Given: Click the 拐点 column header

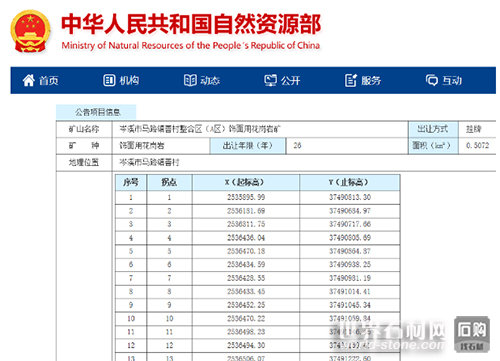Looking at the screenshot, I should point(169,182).
